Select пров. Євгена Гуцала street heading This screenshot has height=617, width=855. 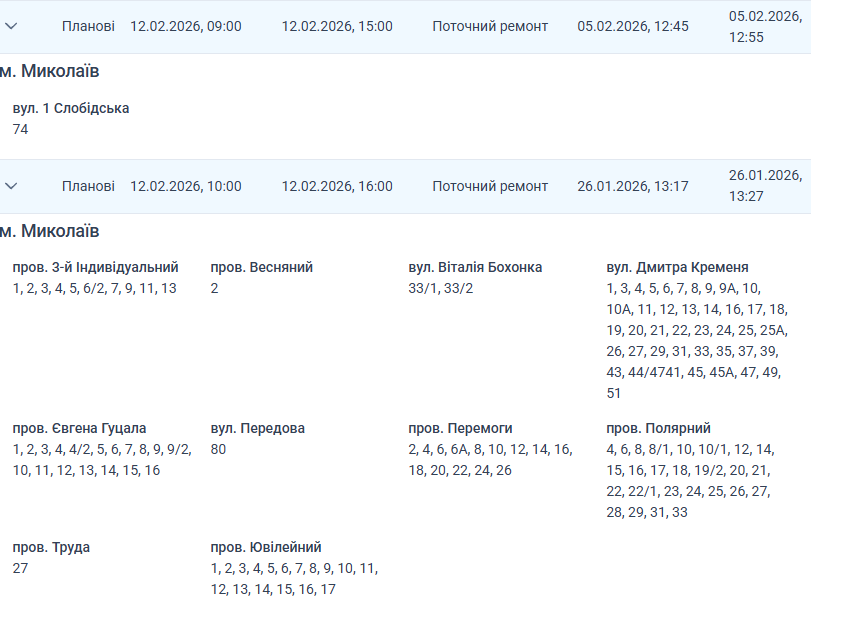(80, 428)
